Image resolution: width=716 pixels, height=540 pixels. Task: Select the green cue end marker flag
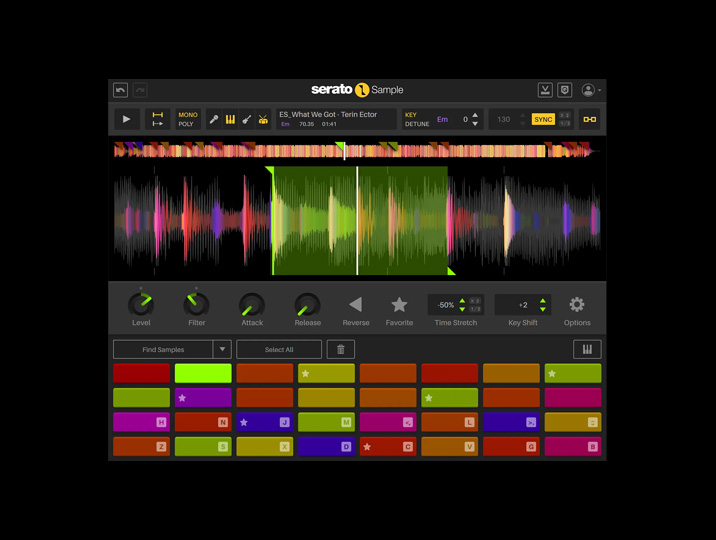pos(451,271)
